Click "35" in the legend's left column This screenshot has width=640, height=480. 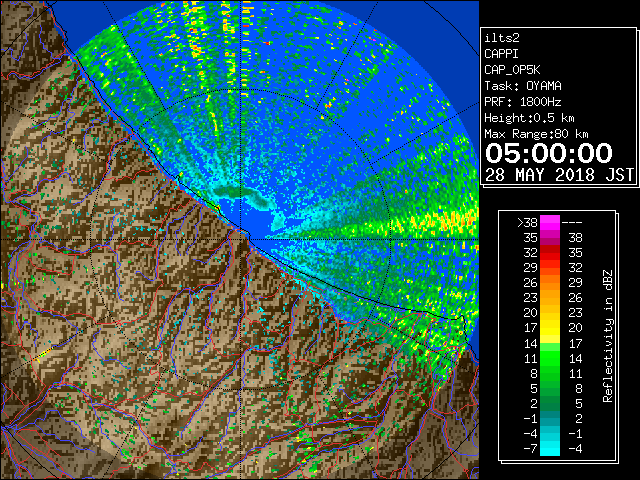(531, 238)
